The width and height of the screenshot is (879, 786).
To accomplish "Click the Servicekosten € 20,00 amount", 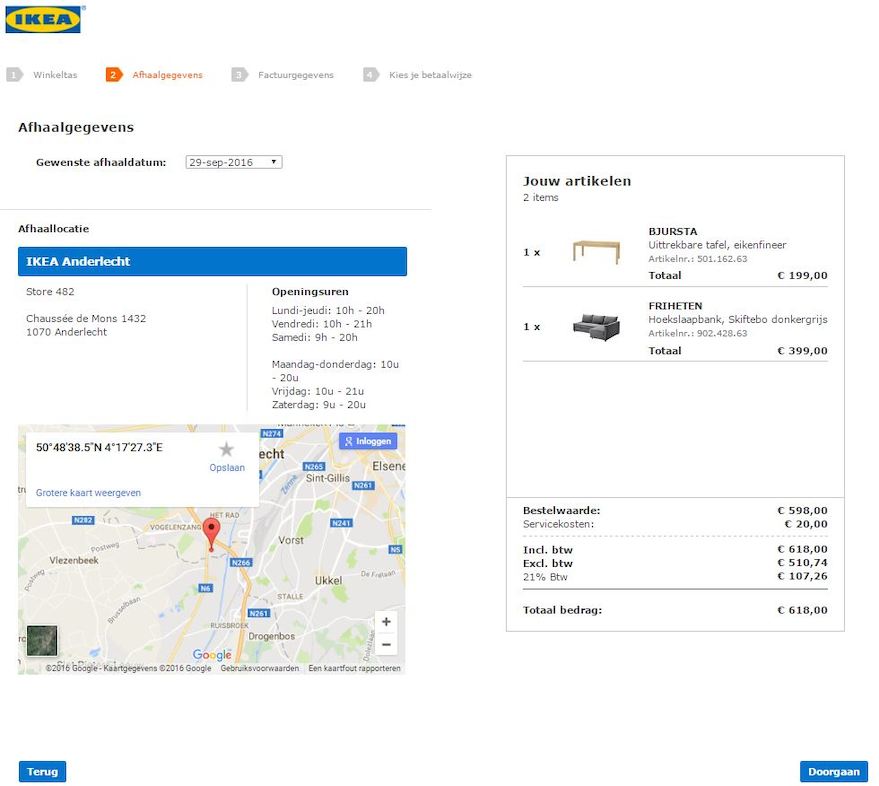I will [x=806, y=524].
